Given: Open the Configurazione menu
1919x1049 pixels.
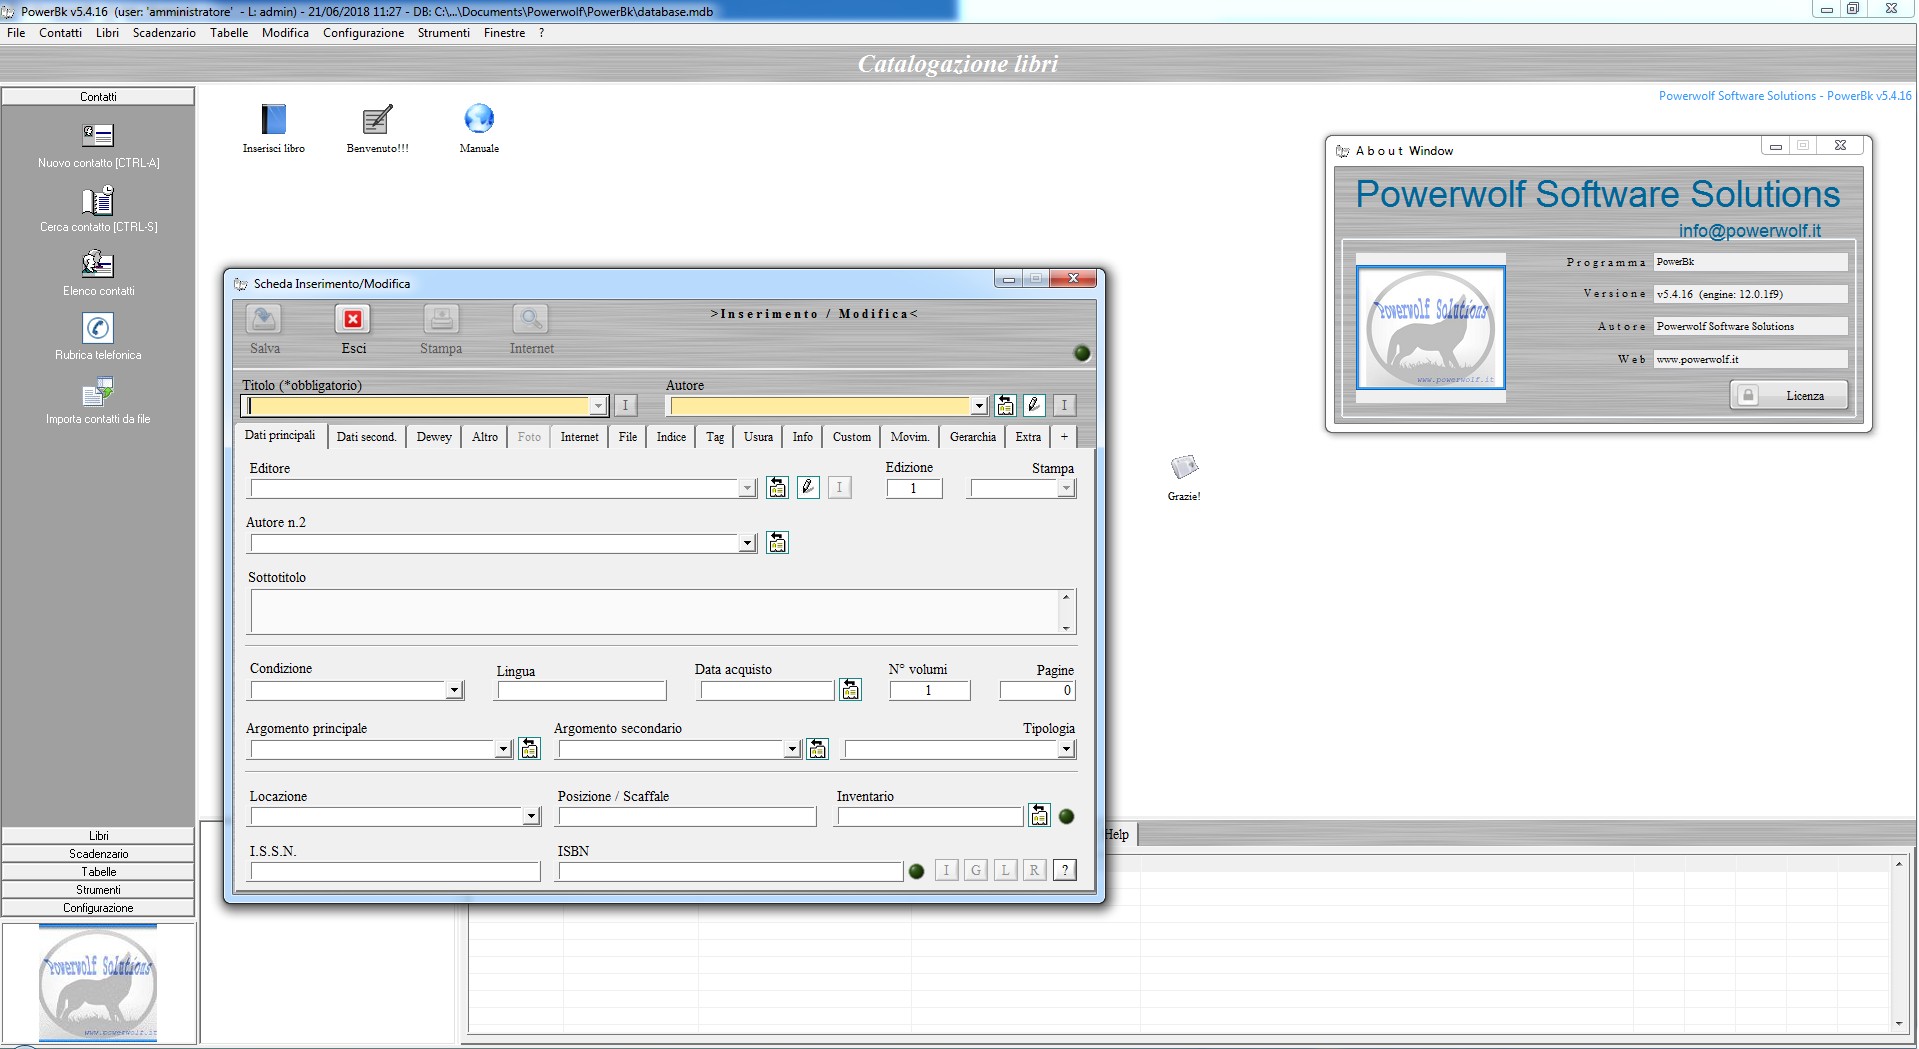Looking at the screenshot, I should click(363, 33).
